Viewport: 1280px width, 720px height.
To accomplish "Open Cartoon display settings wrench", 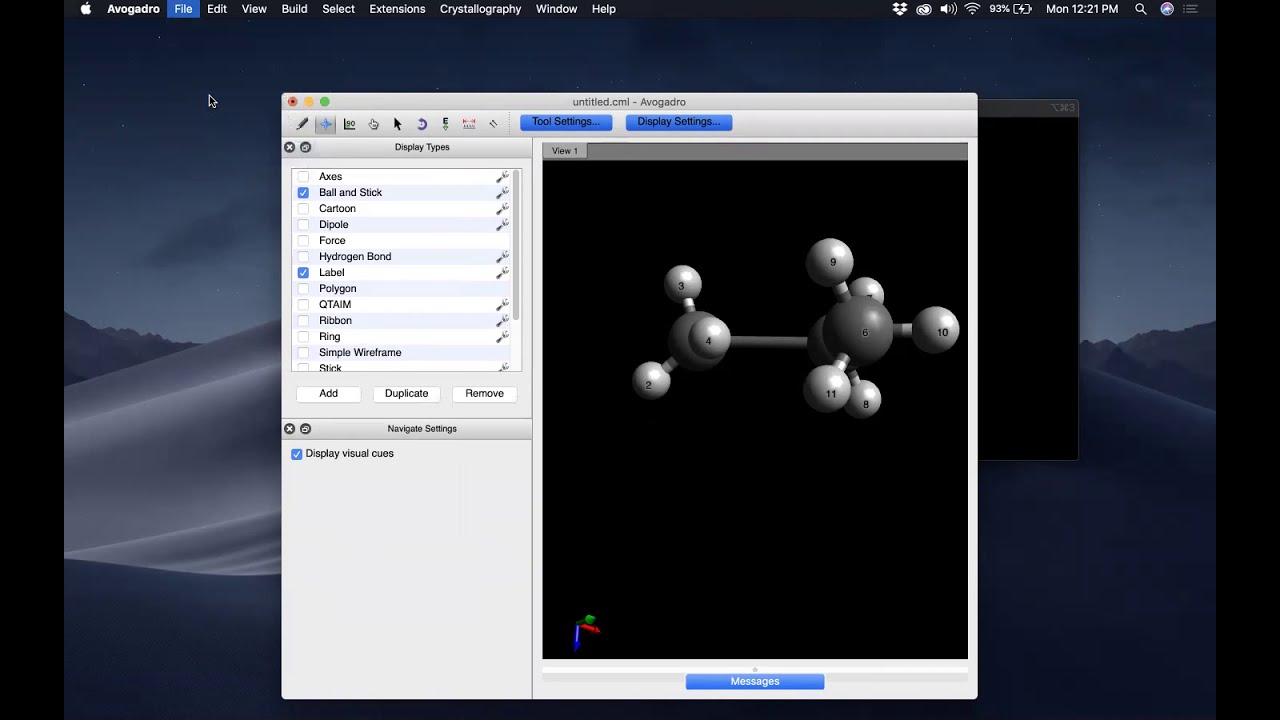I will (503, 208).
